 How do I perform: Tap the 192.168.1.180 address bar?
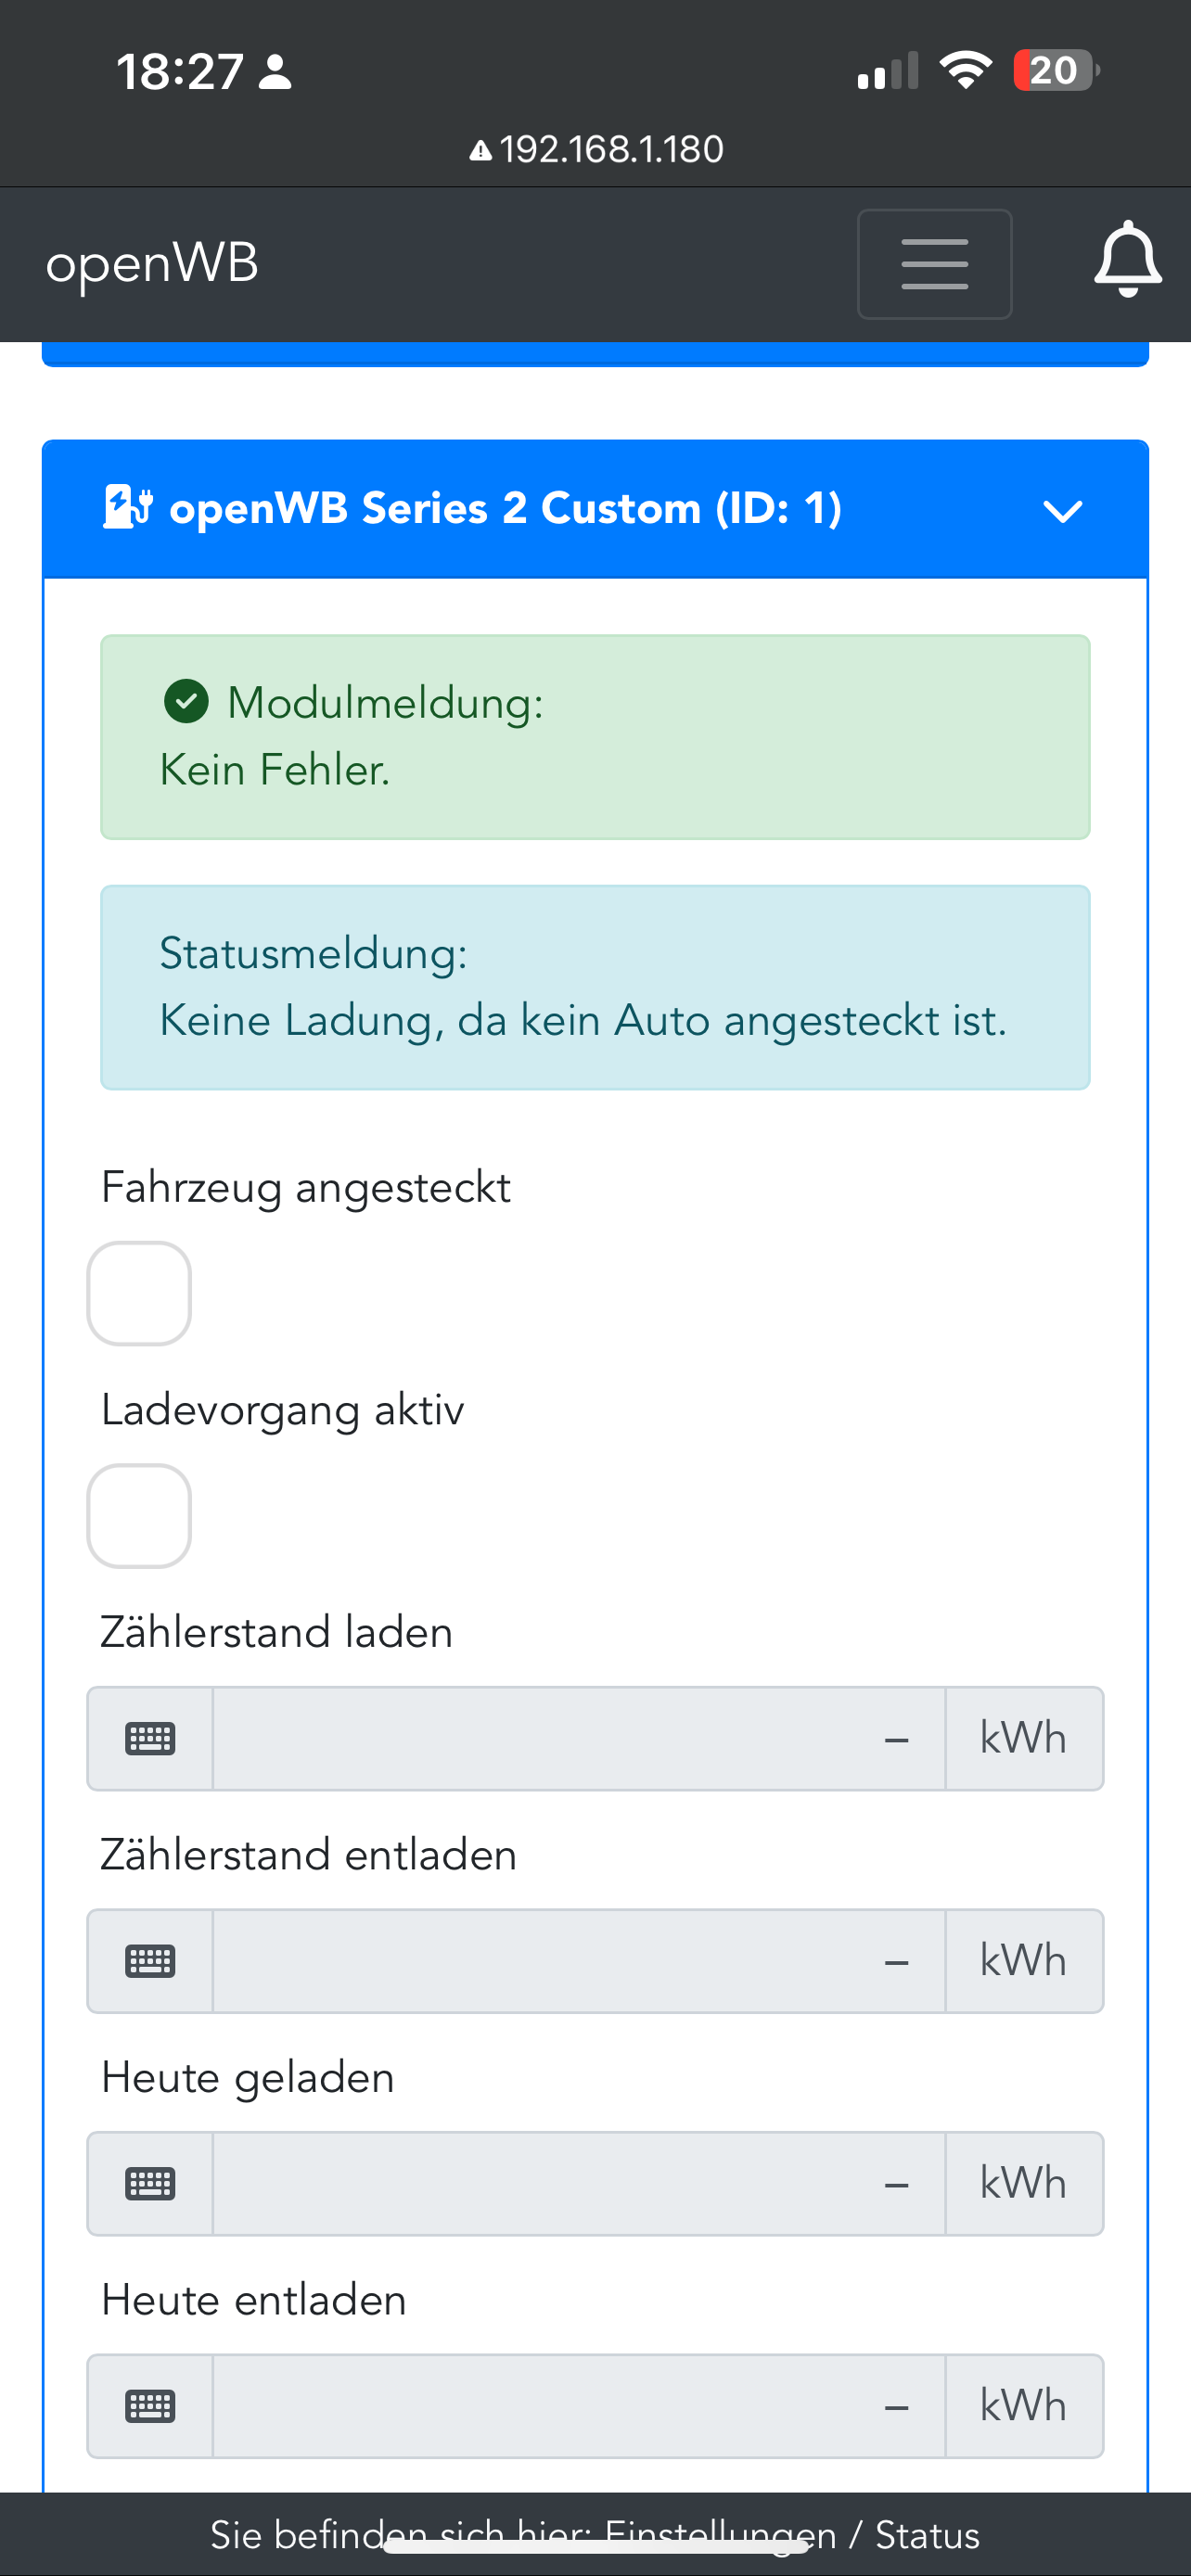[610, 150]
